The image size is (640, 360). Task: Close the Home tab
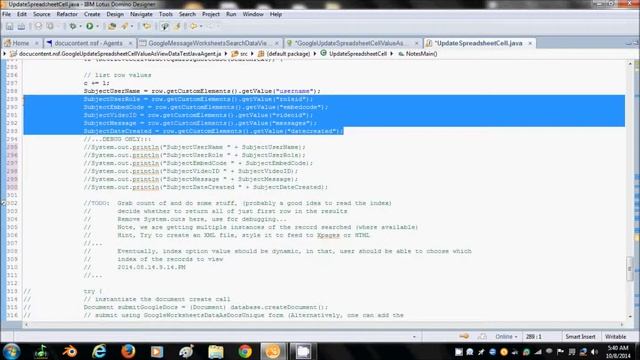pos(36,43)
